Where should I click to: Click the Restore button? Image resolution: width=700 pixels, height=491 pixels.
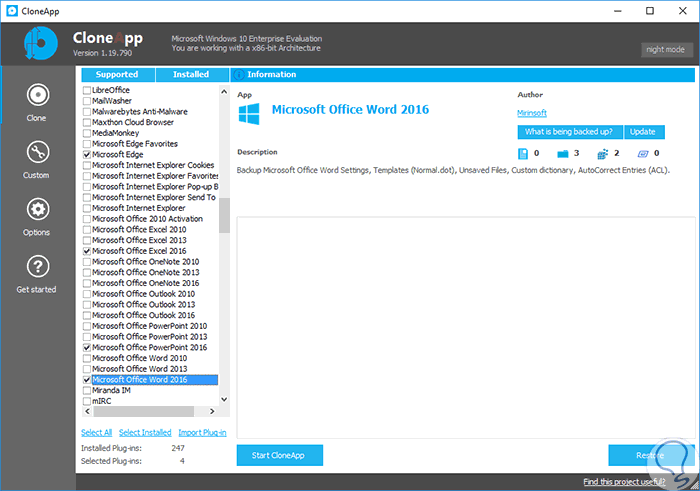tap(651, 455)
